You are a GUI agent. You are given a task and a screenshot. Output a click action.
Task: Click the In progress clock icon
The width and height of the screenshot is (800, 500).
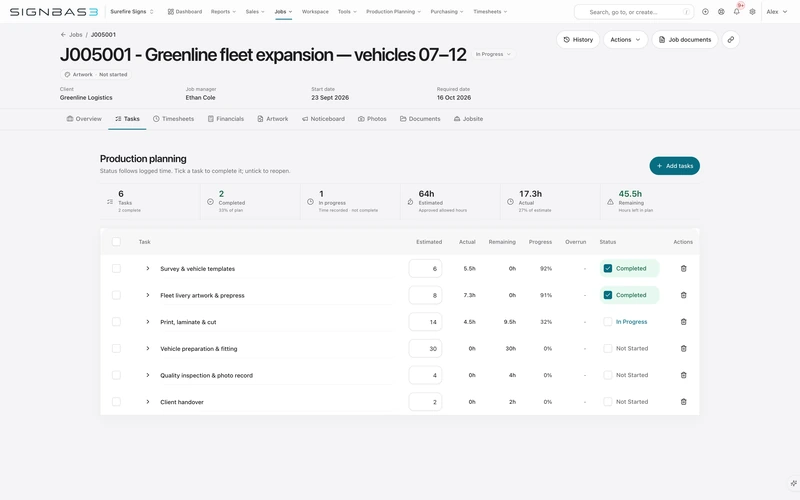click(x=310, y=202)
